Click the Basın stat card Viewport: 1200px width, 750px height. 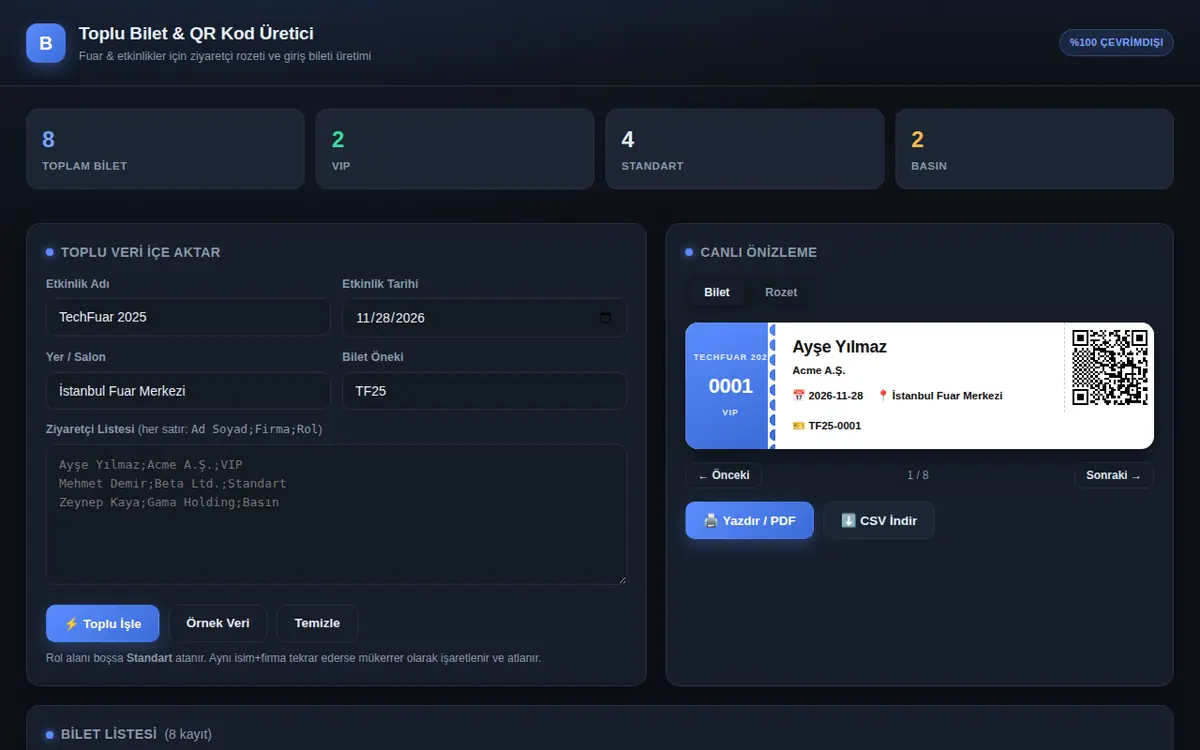coord(1034,149)
